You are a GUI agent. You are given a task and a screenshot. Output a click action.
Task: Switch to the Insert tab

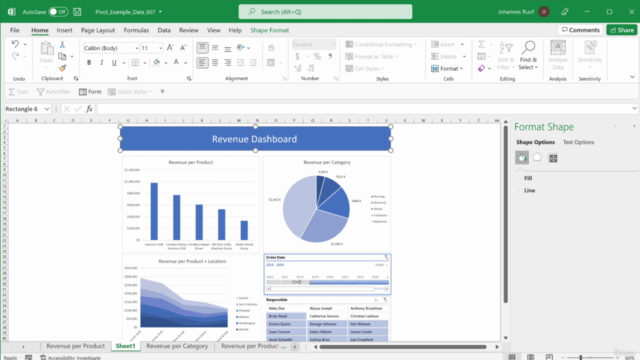pyautogui.click(x=64, y=30)
